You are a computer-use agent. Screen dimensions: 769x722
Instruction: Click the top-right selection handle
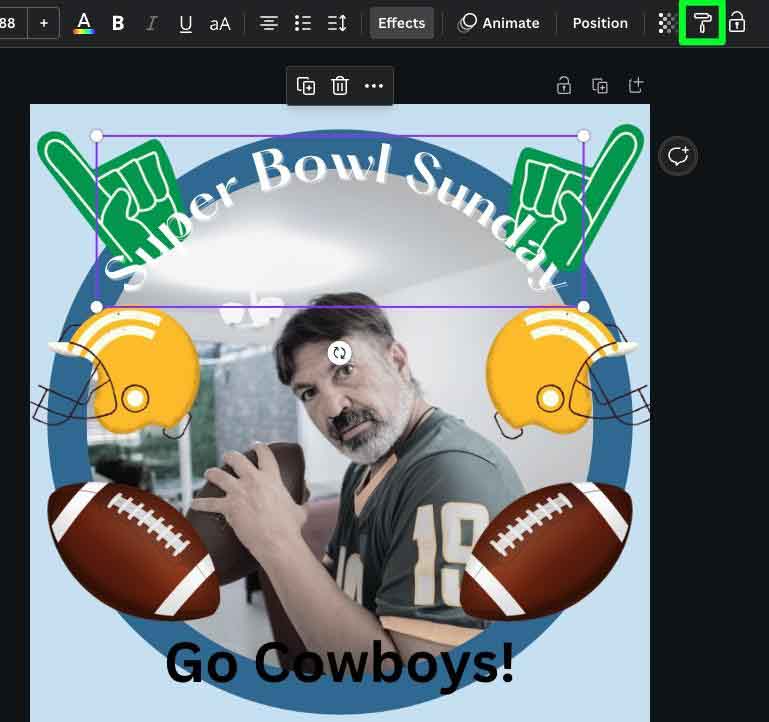pyautogui.click(x=584, y=135)
